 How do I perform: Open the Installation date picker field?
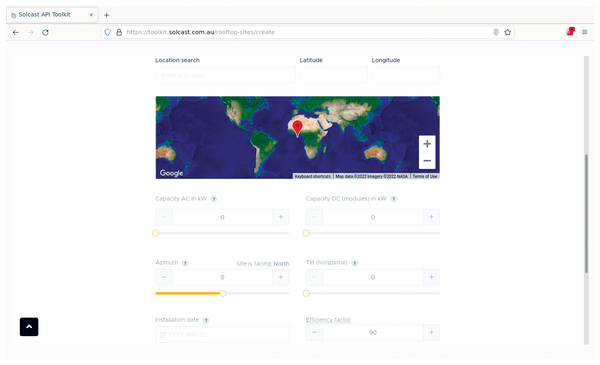[222, 334]
